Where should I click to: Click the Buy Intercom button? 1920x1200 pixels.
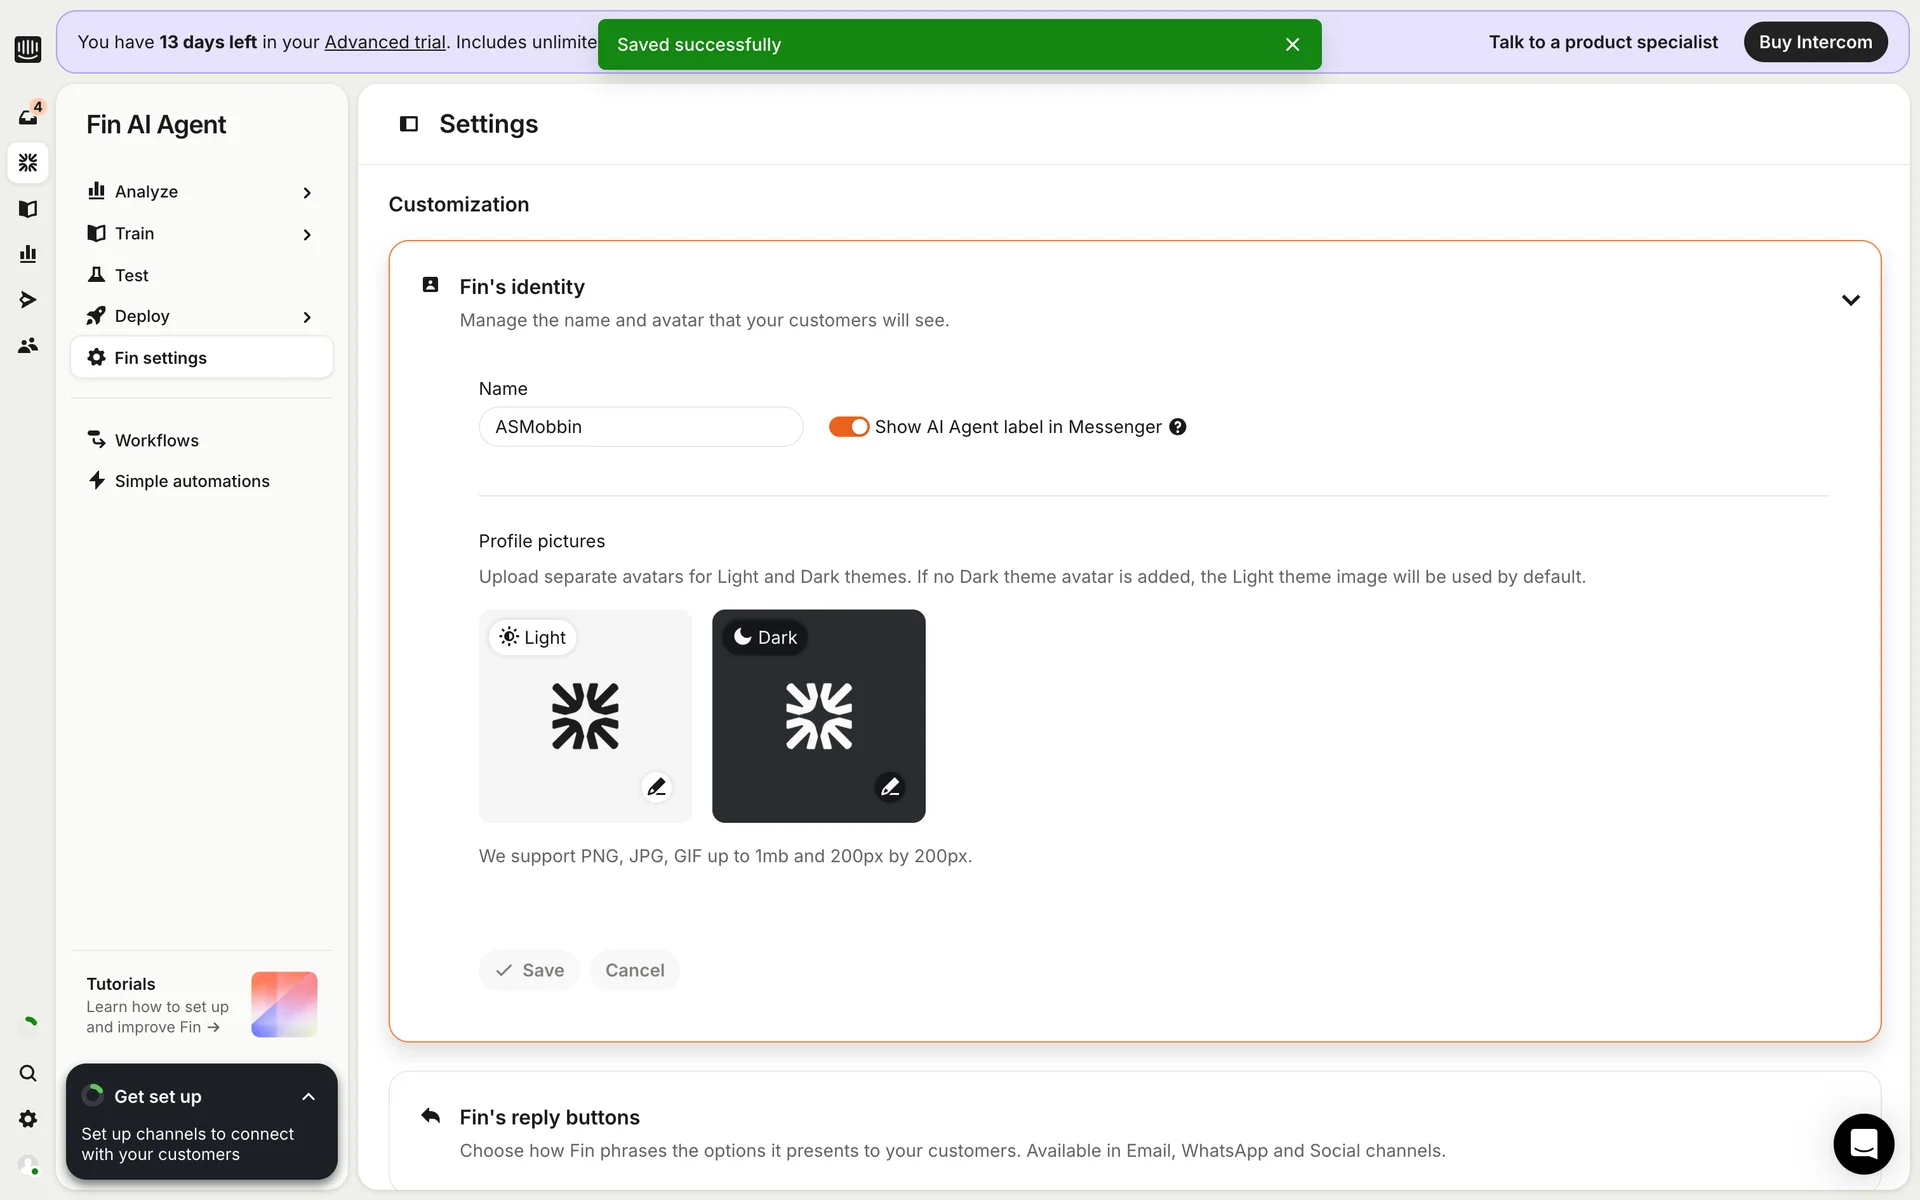(x=1815, y=42)
